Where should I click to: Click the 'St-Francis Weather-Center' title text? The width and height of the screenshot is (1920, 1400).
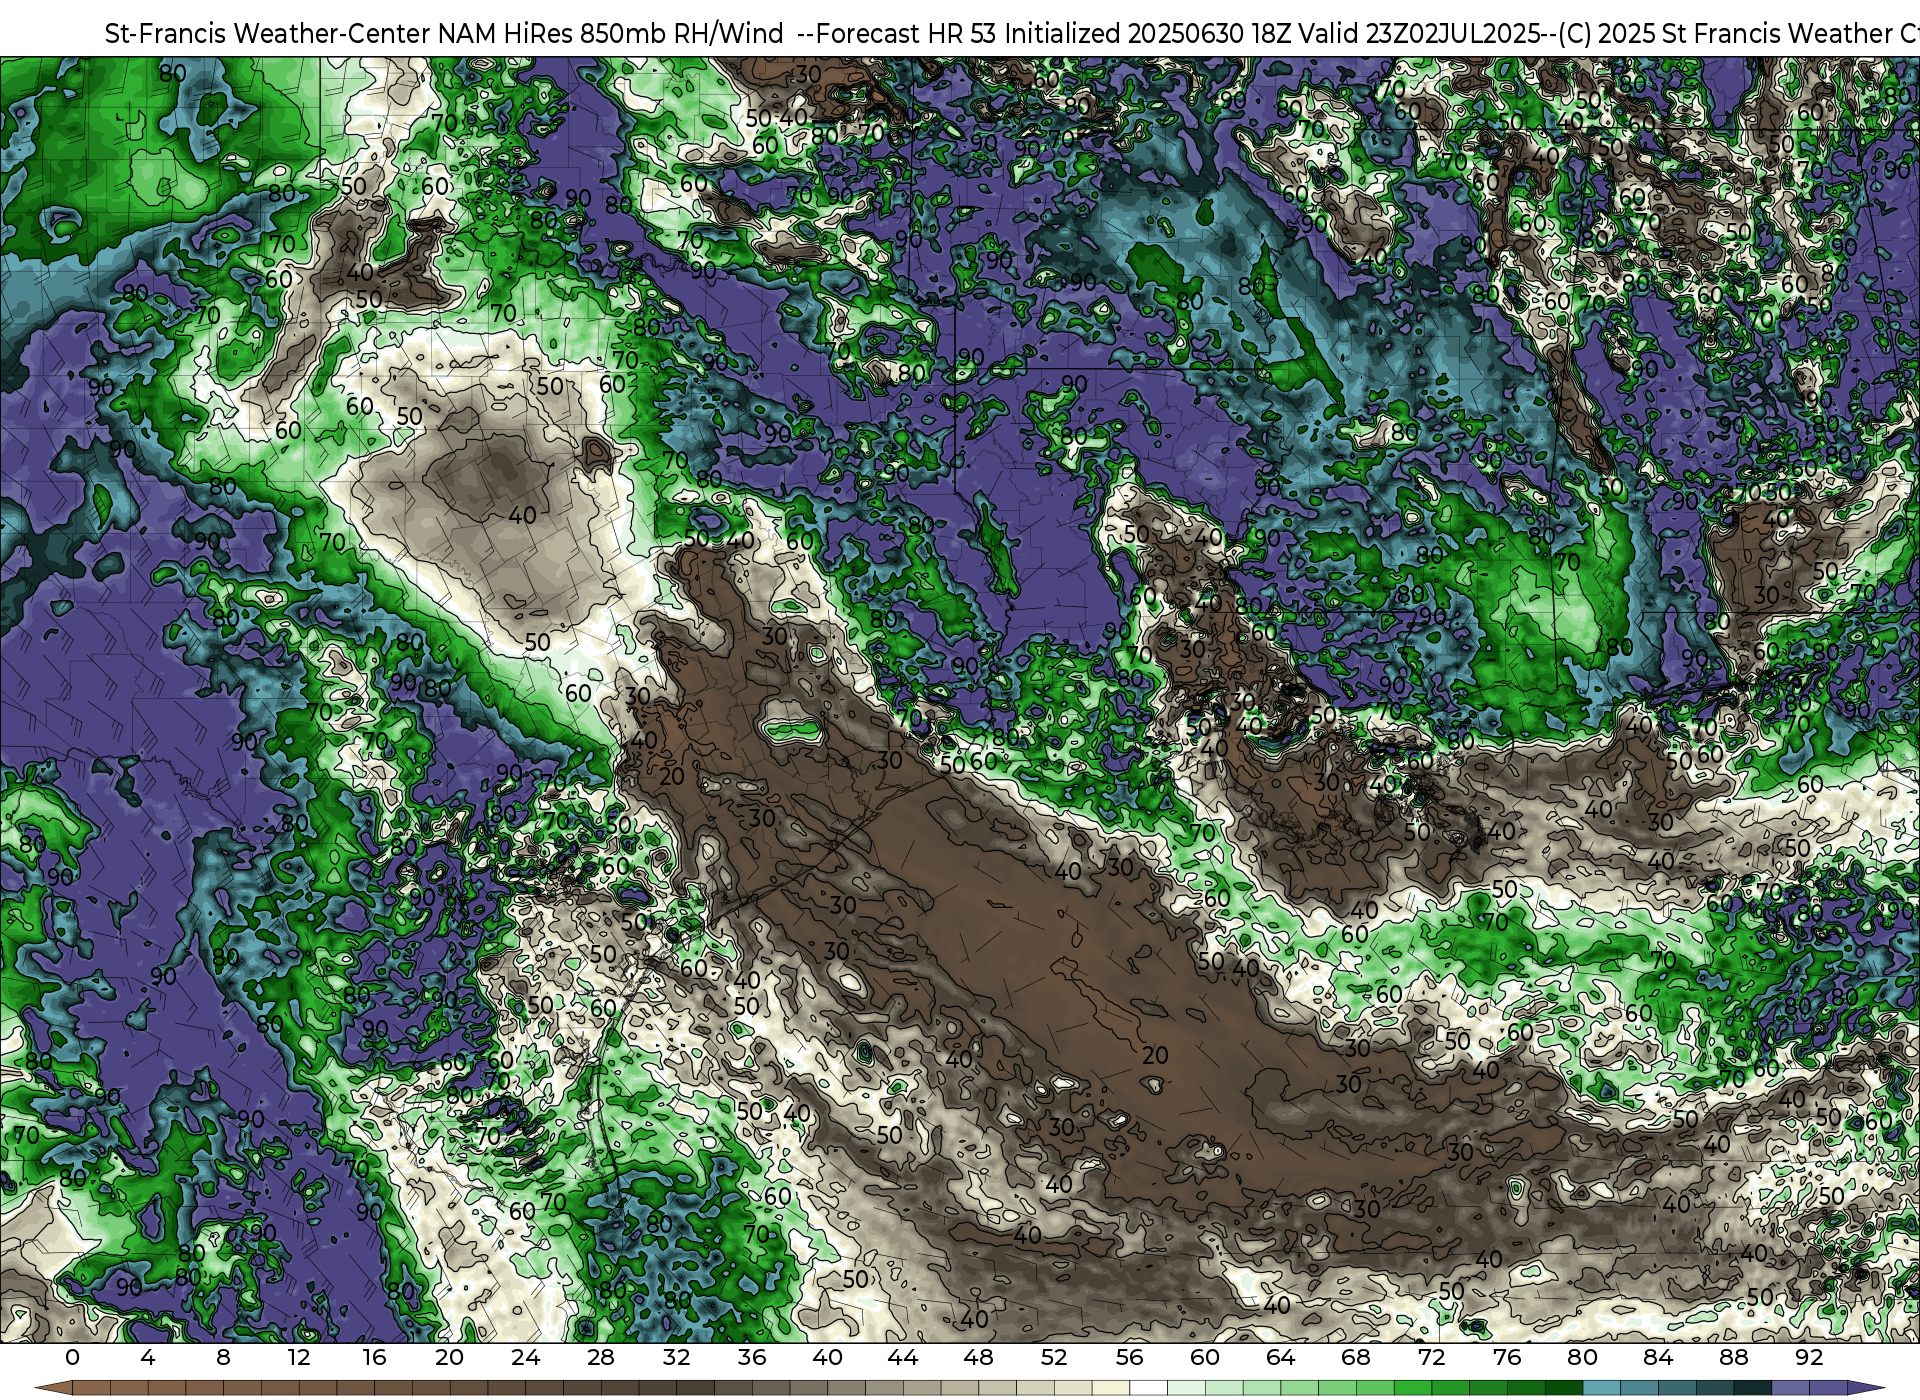pos(268,34)
